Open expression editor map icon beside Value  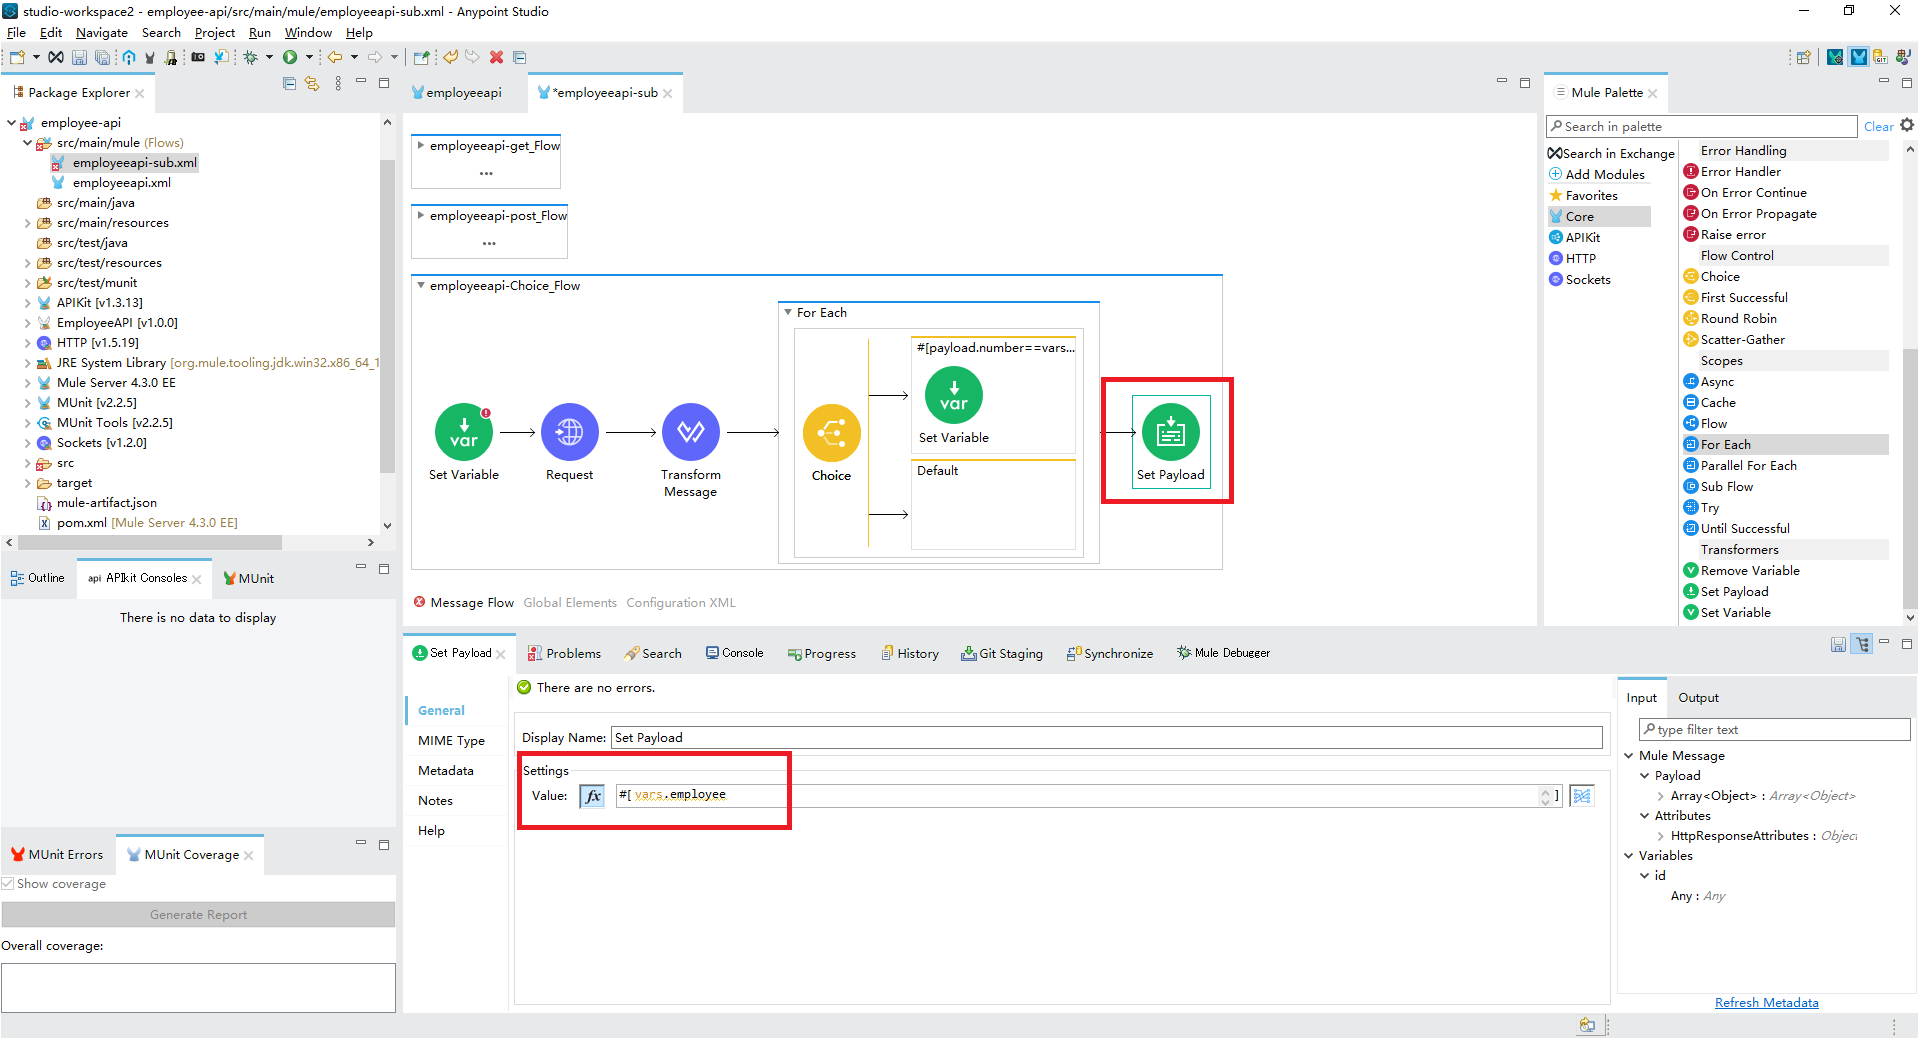tap(1582, 796)
